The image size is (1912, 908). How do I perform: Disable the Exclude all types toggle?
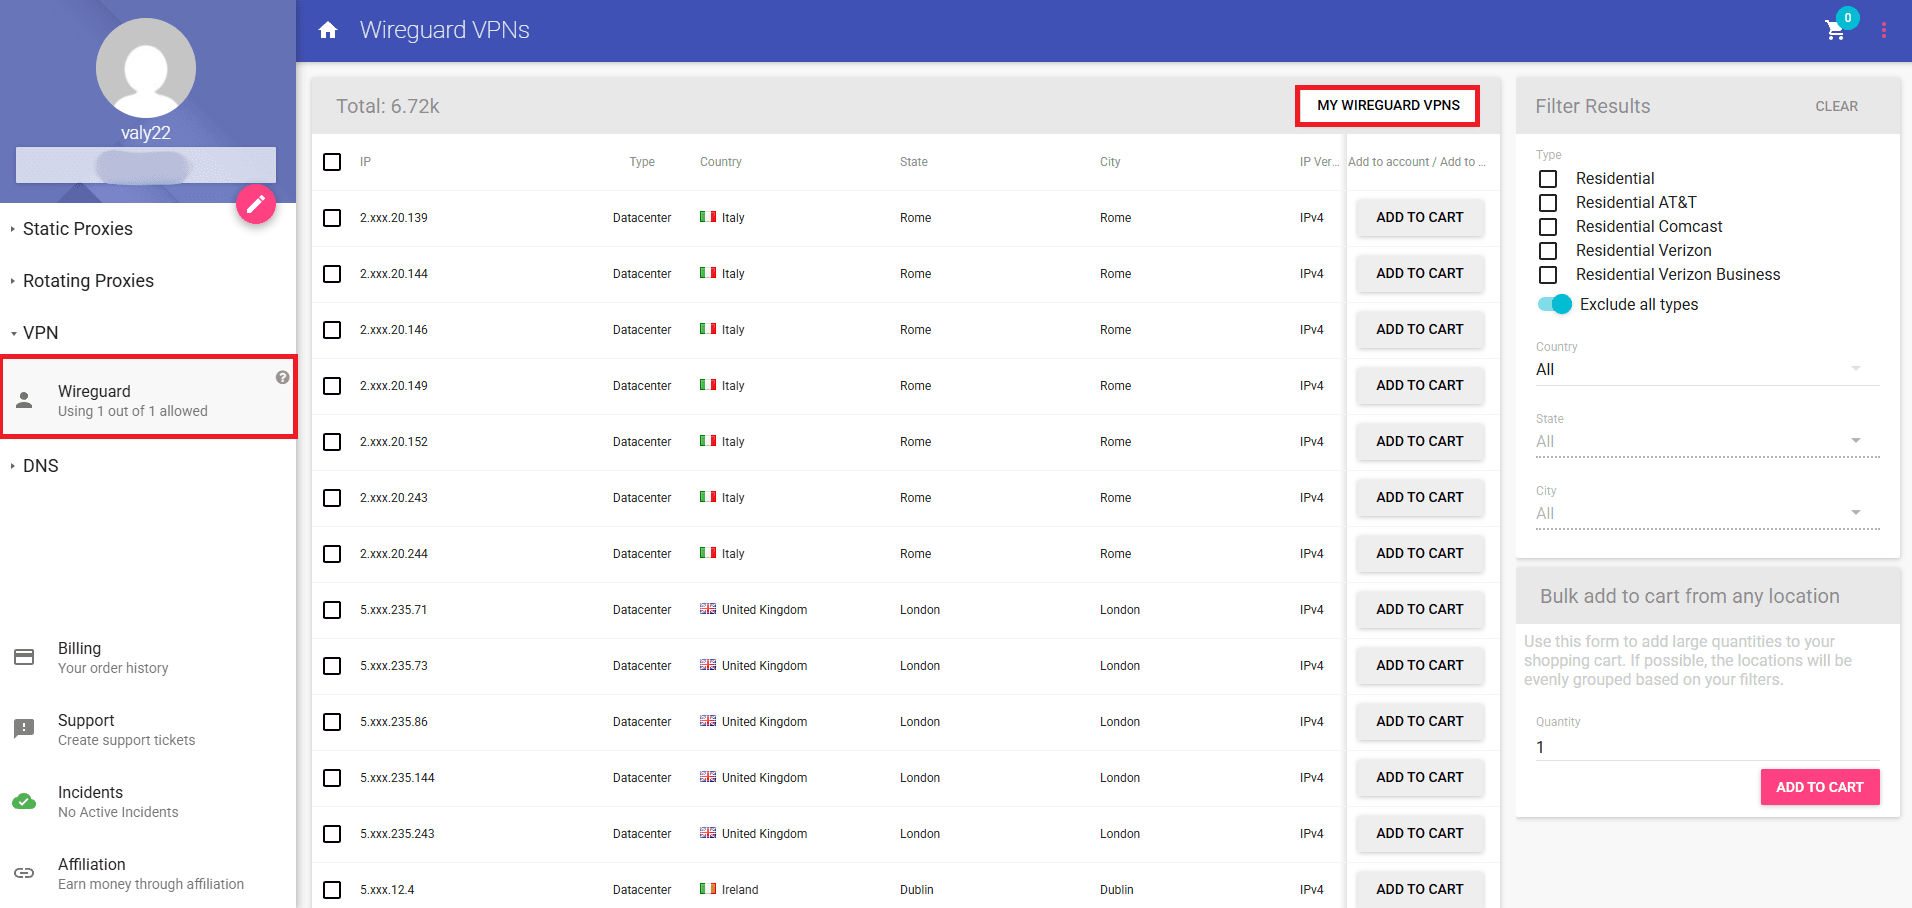[1554, 304]
